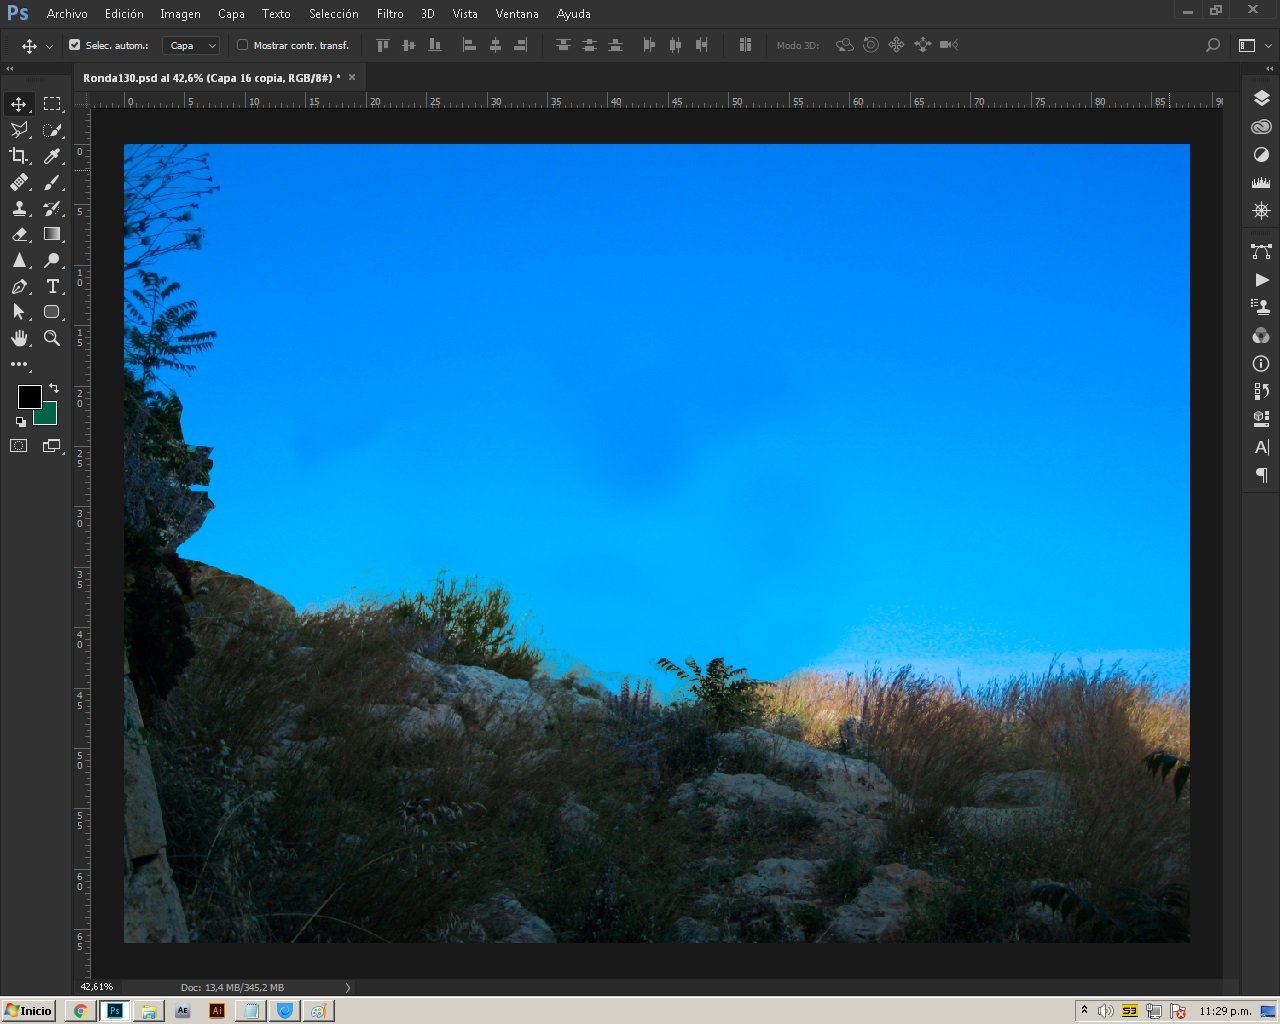
Task: Click the Auto-Align Layers icon
Action: pos(745,45)
